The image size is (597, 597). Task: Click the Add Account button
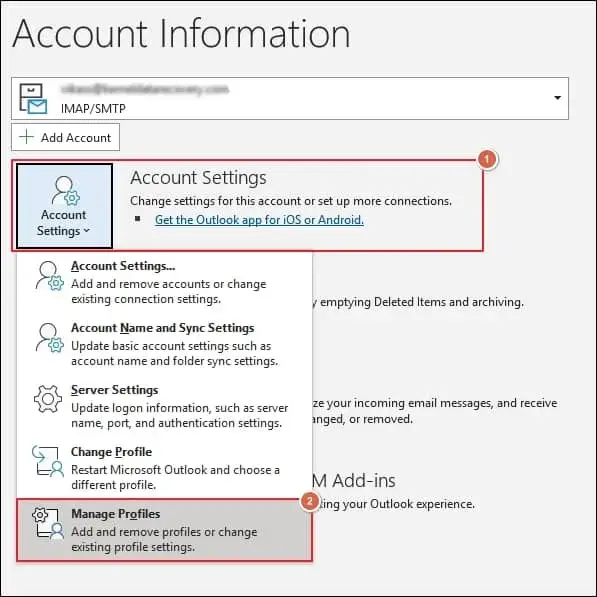pyautogui.click(x=65, y=137)
